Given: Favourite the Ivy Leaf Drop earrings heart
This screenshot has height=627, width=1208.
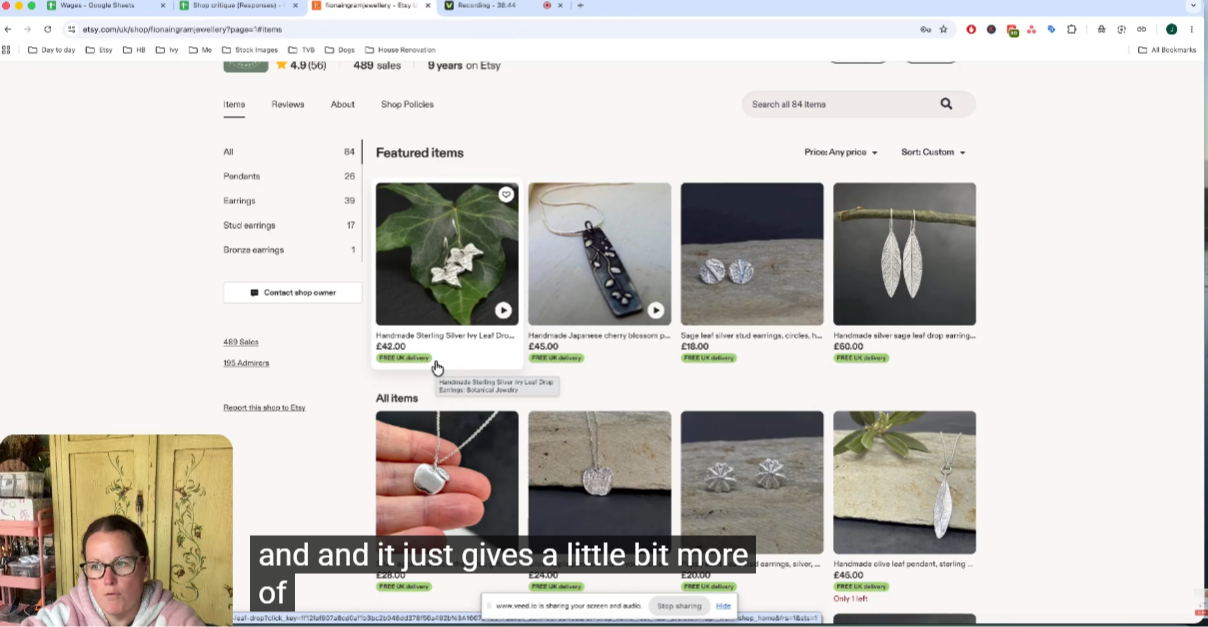Looking at the screenshot, I should pyautogui.click(x=506, y=195).
